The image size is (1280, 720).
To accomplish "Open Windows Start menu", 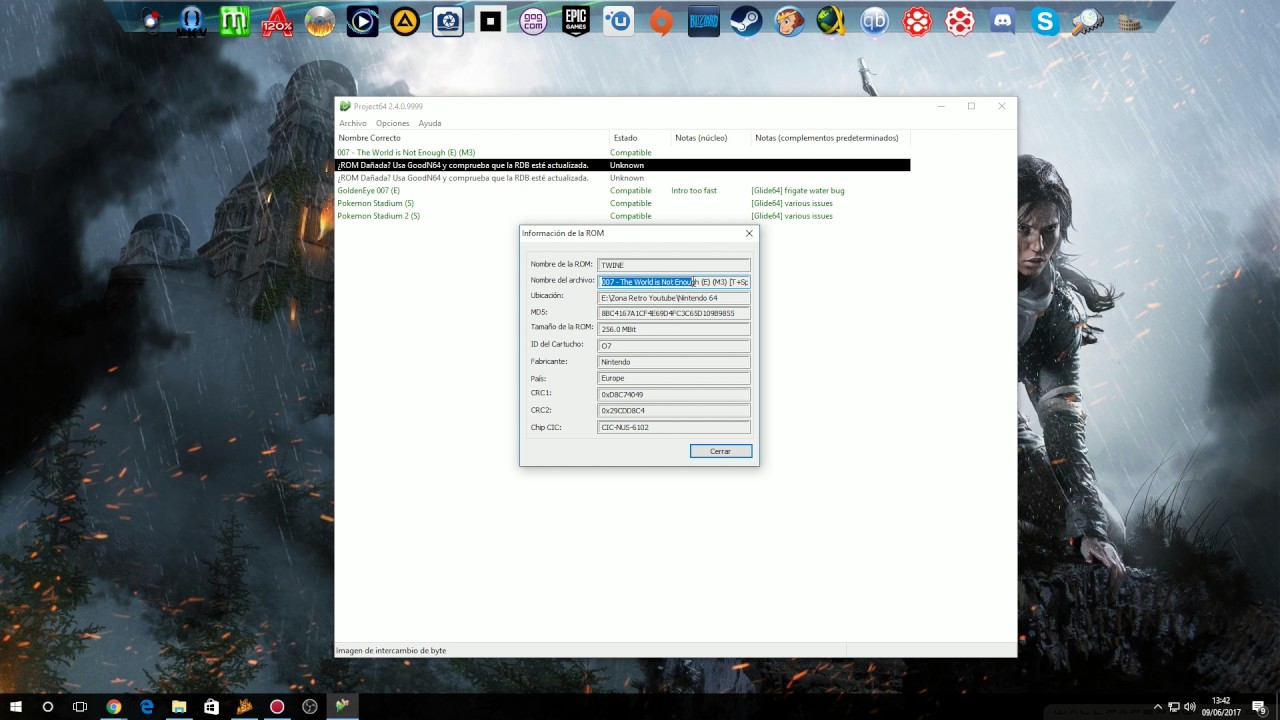I will point(15,707).
